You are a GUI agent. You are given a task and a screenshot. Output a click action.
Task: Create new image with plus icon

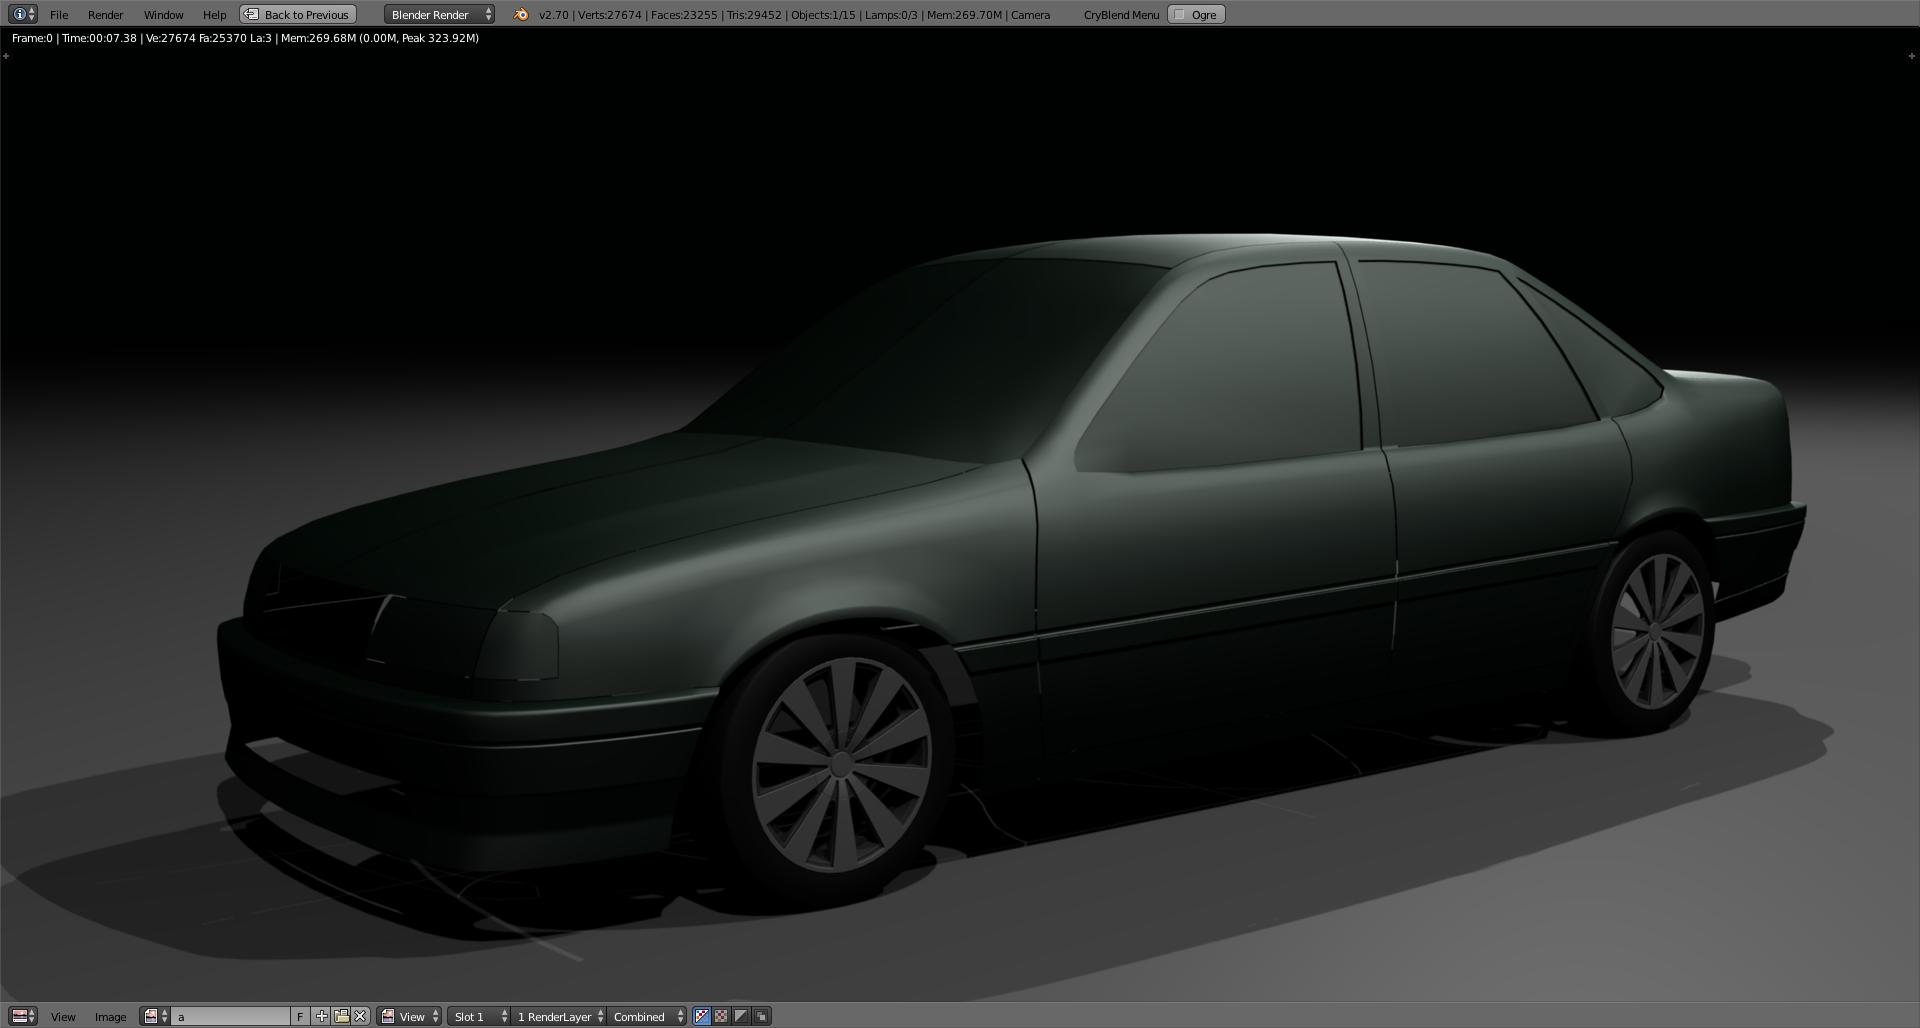click(321, 1016)
